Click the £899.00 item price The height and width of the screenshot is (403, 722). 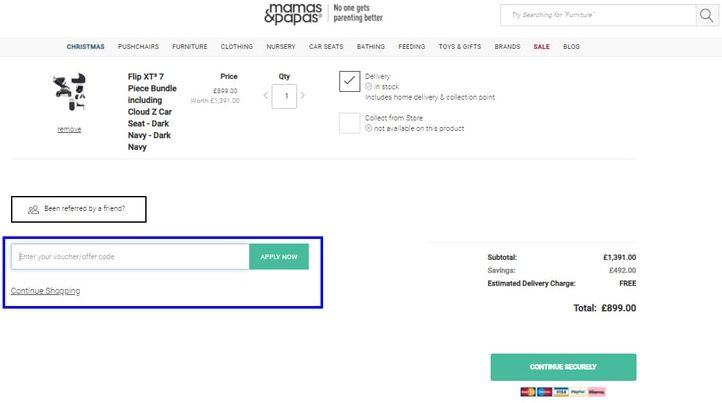[225, 91]
